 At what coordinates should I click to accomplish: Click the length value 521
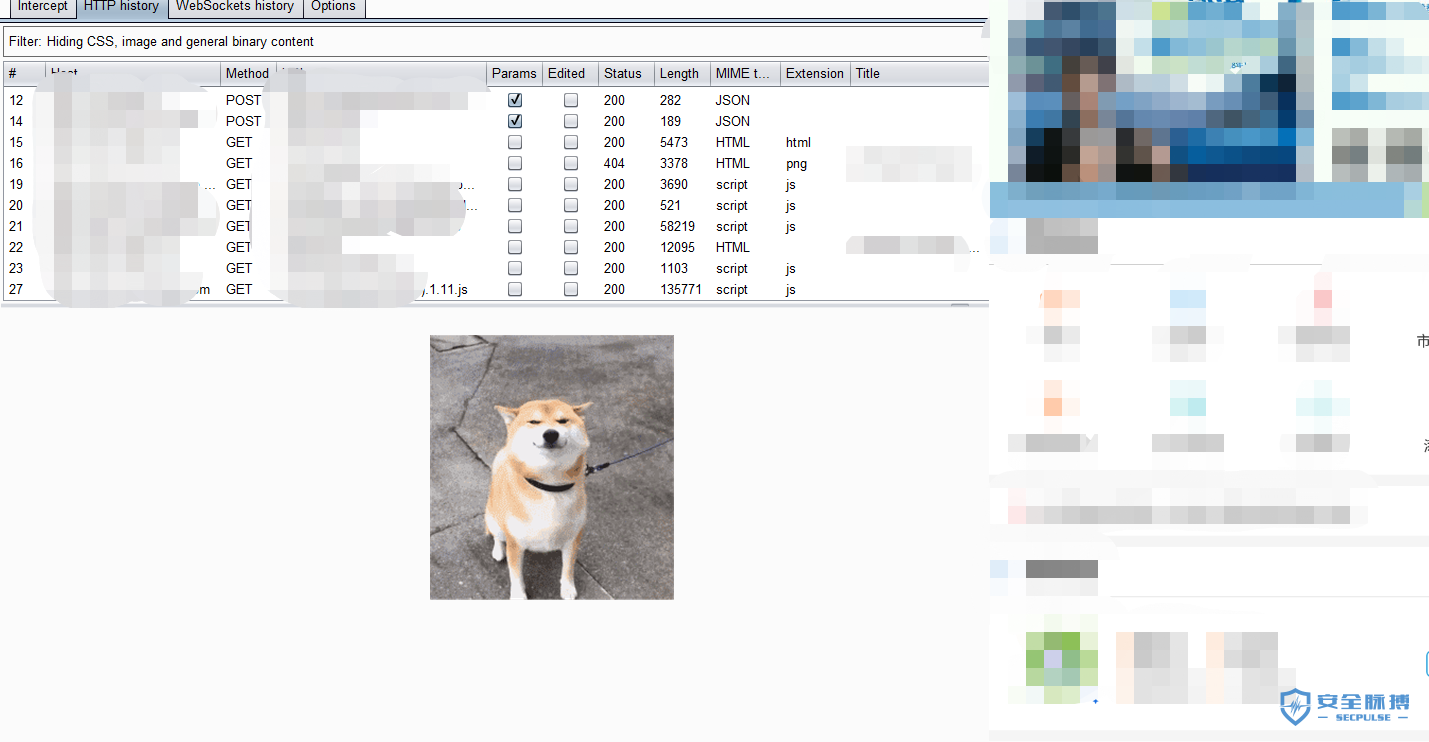click(x=670, y=205)
